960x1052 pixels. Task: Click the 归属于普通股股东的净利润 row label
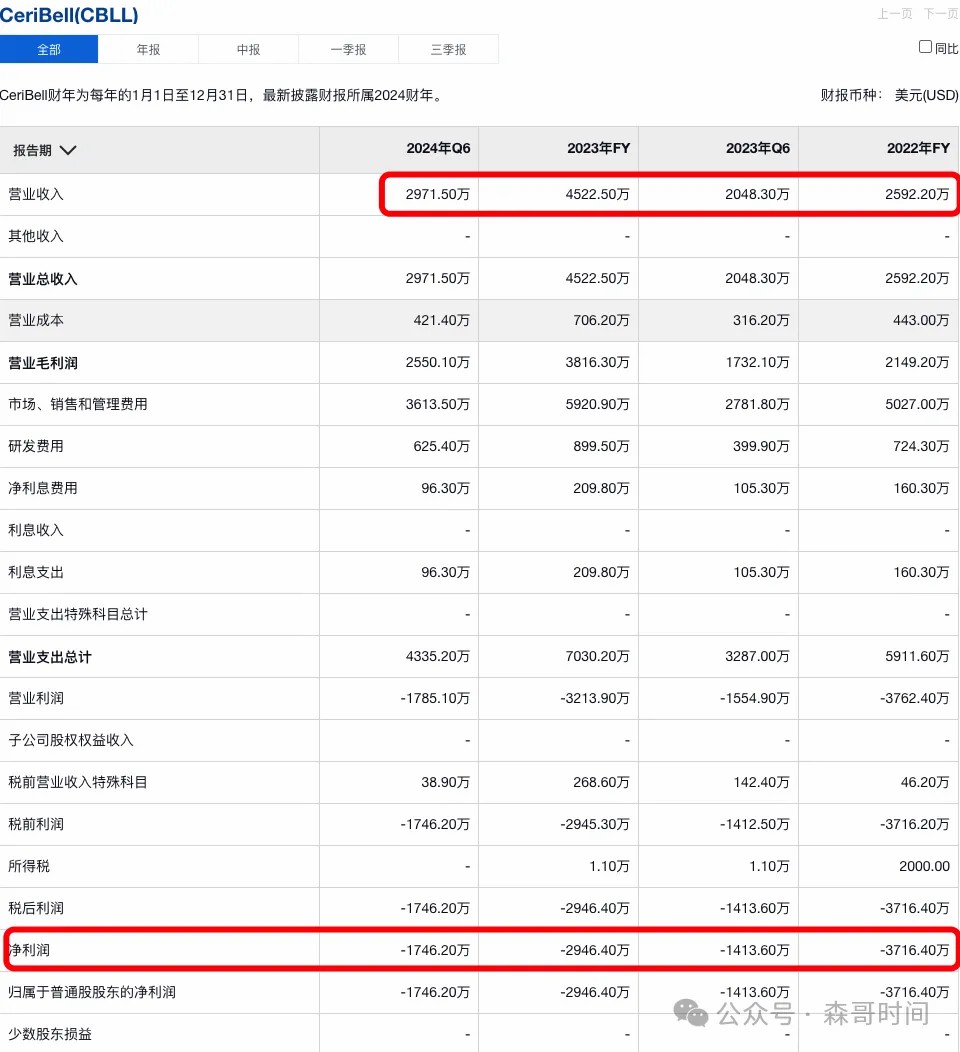click(x=92, y=992)
